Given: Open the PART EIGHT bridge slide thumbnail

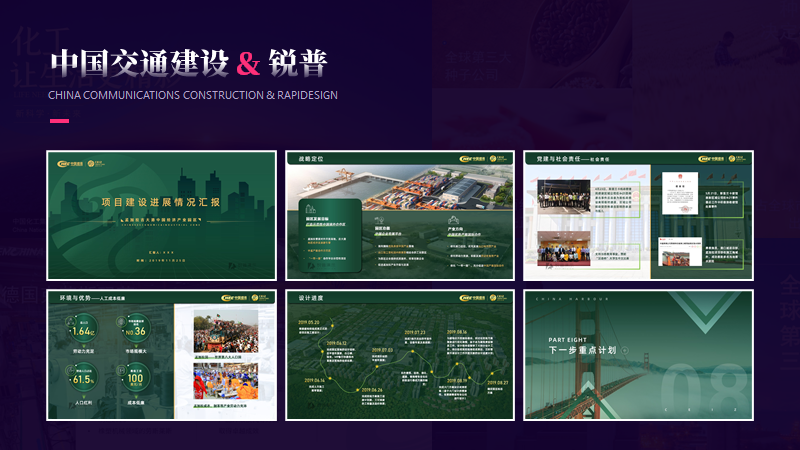Looking at the screenshot, I should pyautogui.click(x=638, y=355).
